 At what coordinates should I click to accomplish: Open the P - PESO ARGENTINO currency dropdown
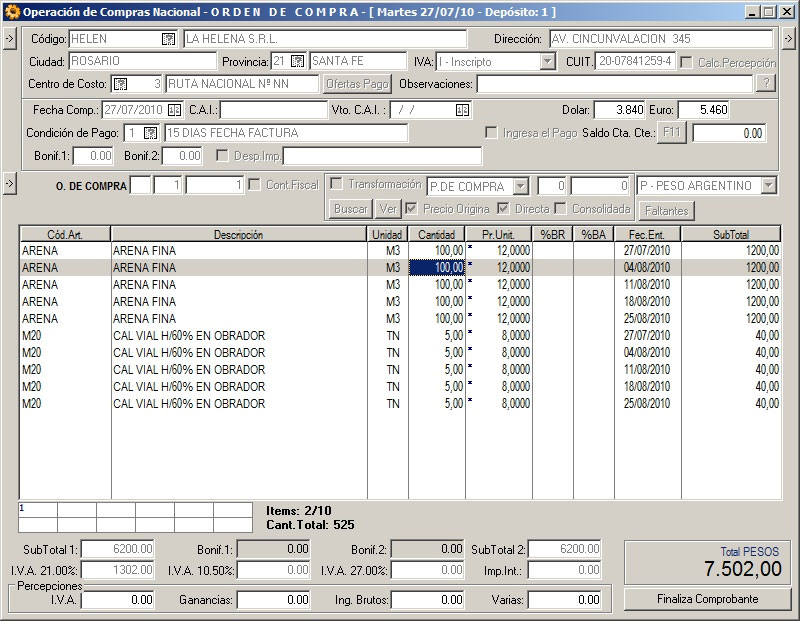tap(767, 186)
